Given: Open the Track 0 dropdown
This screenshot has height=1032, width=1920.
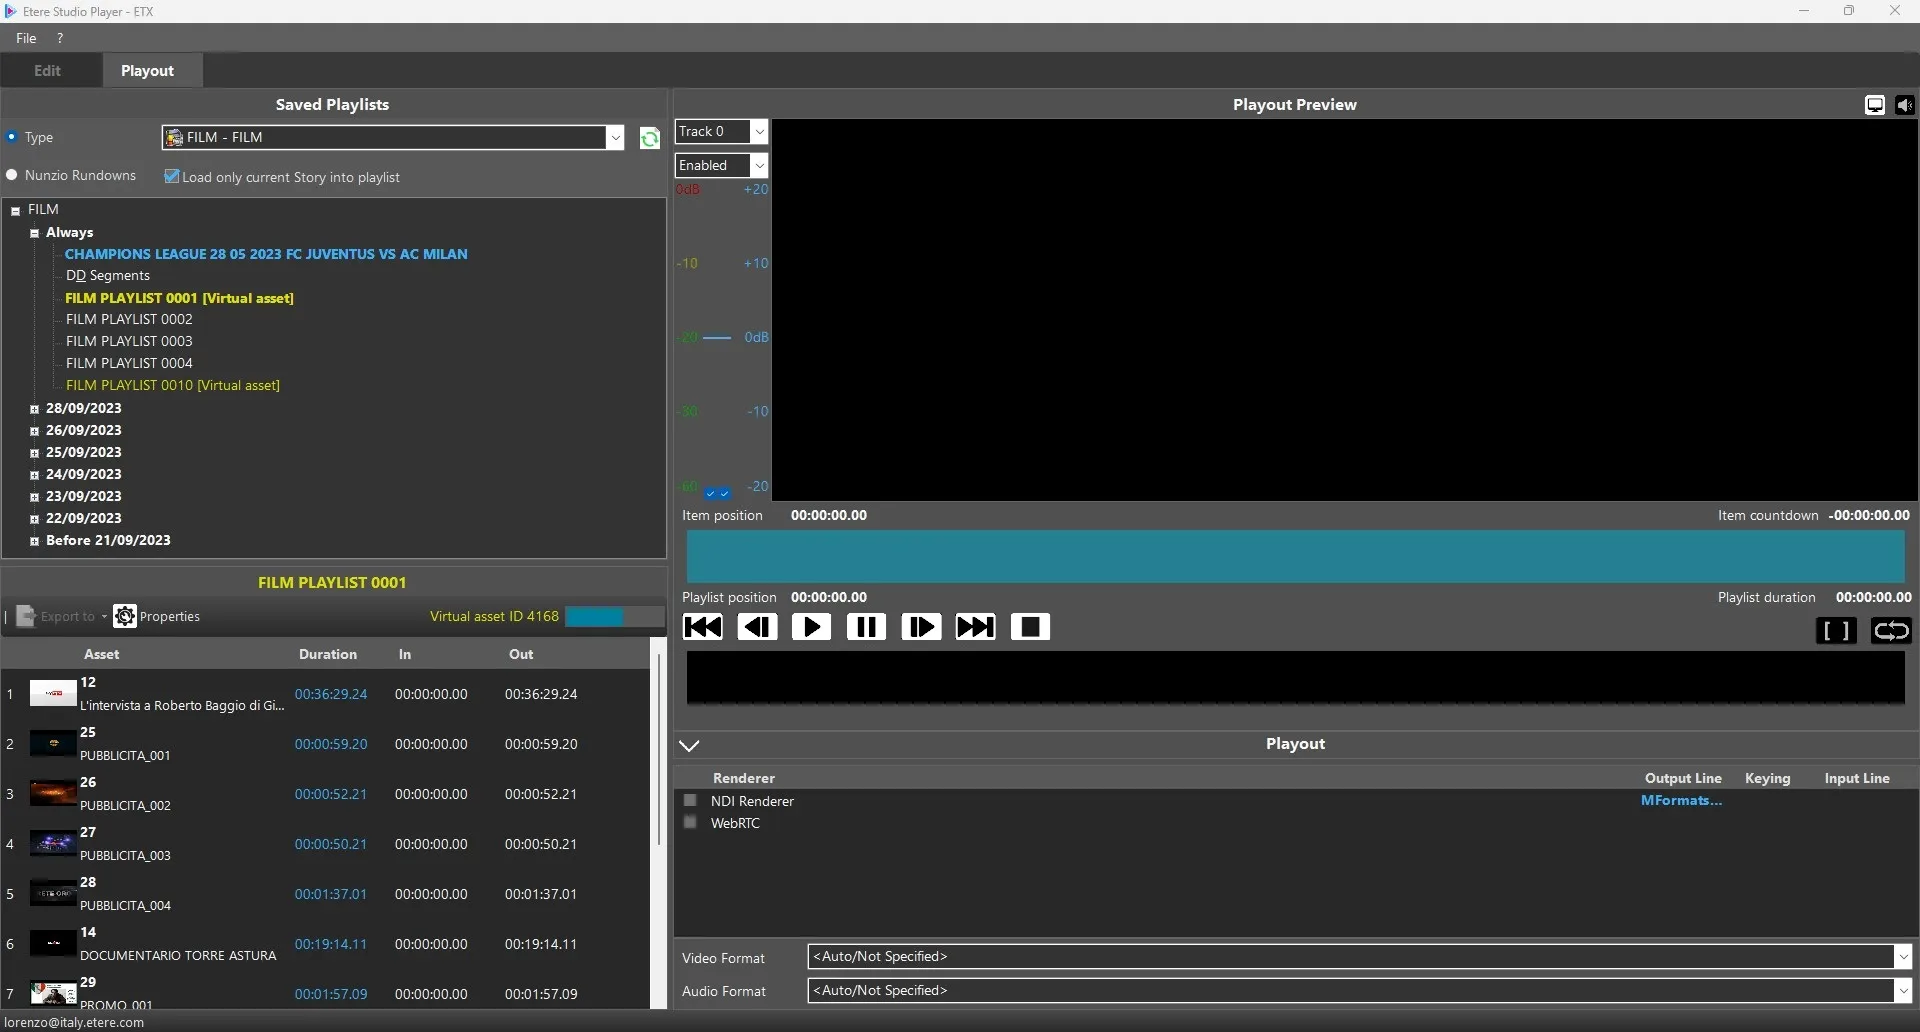Looking at the screenshot, I should pyautogui.click(x=721, y=132).
